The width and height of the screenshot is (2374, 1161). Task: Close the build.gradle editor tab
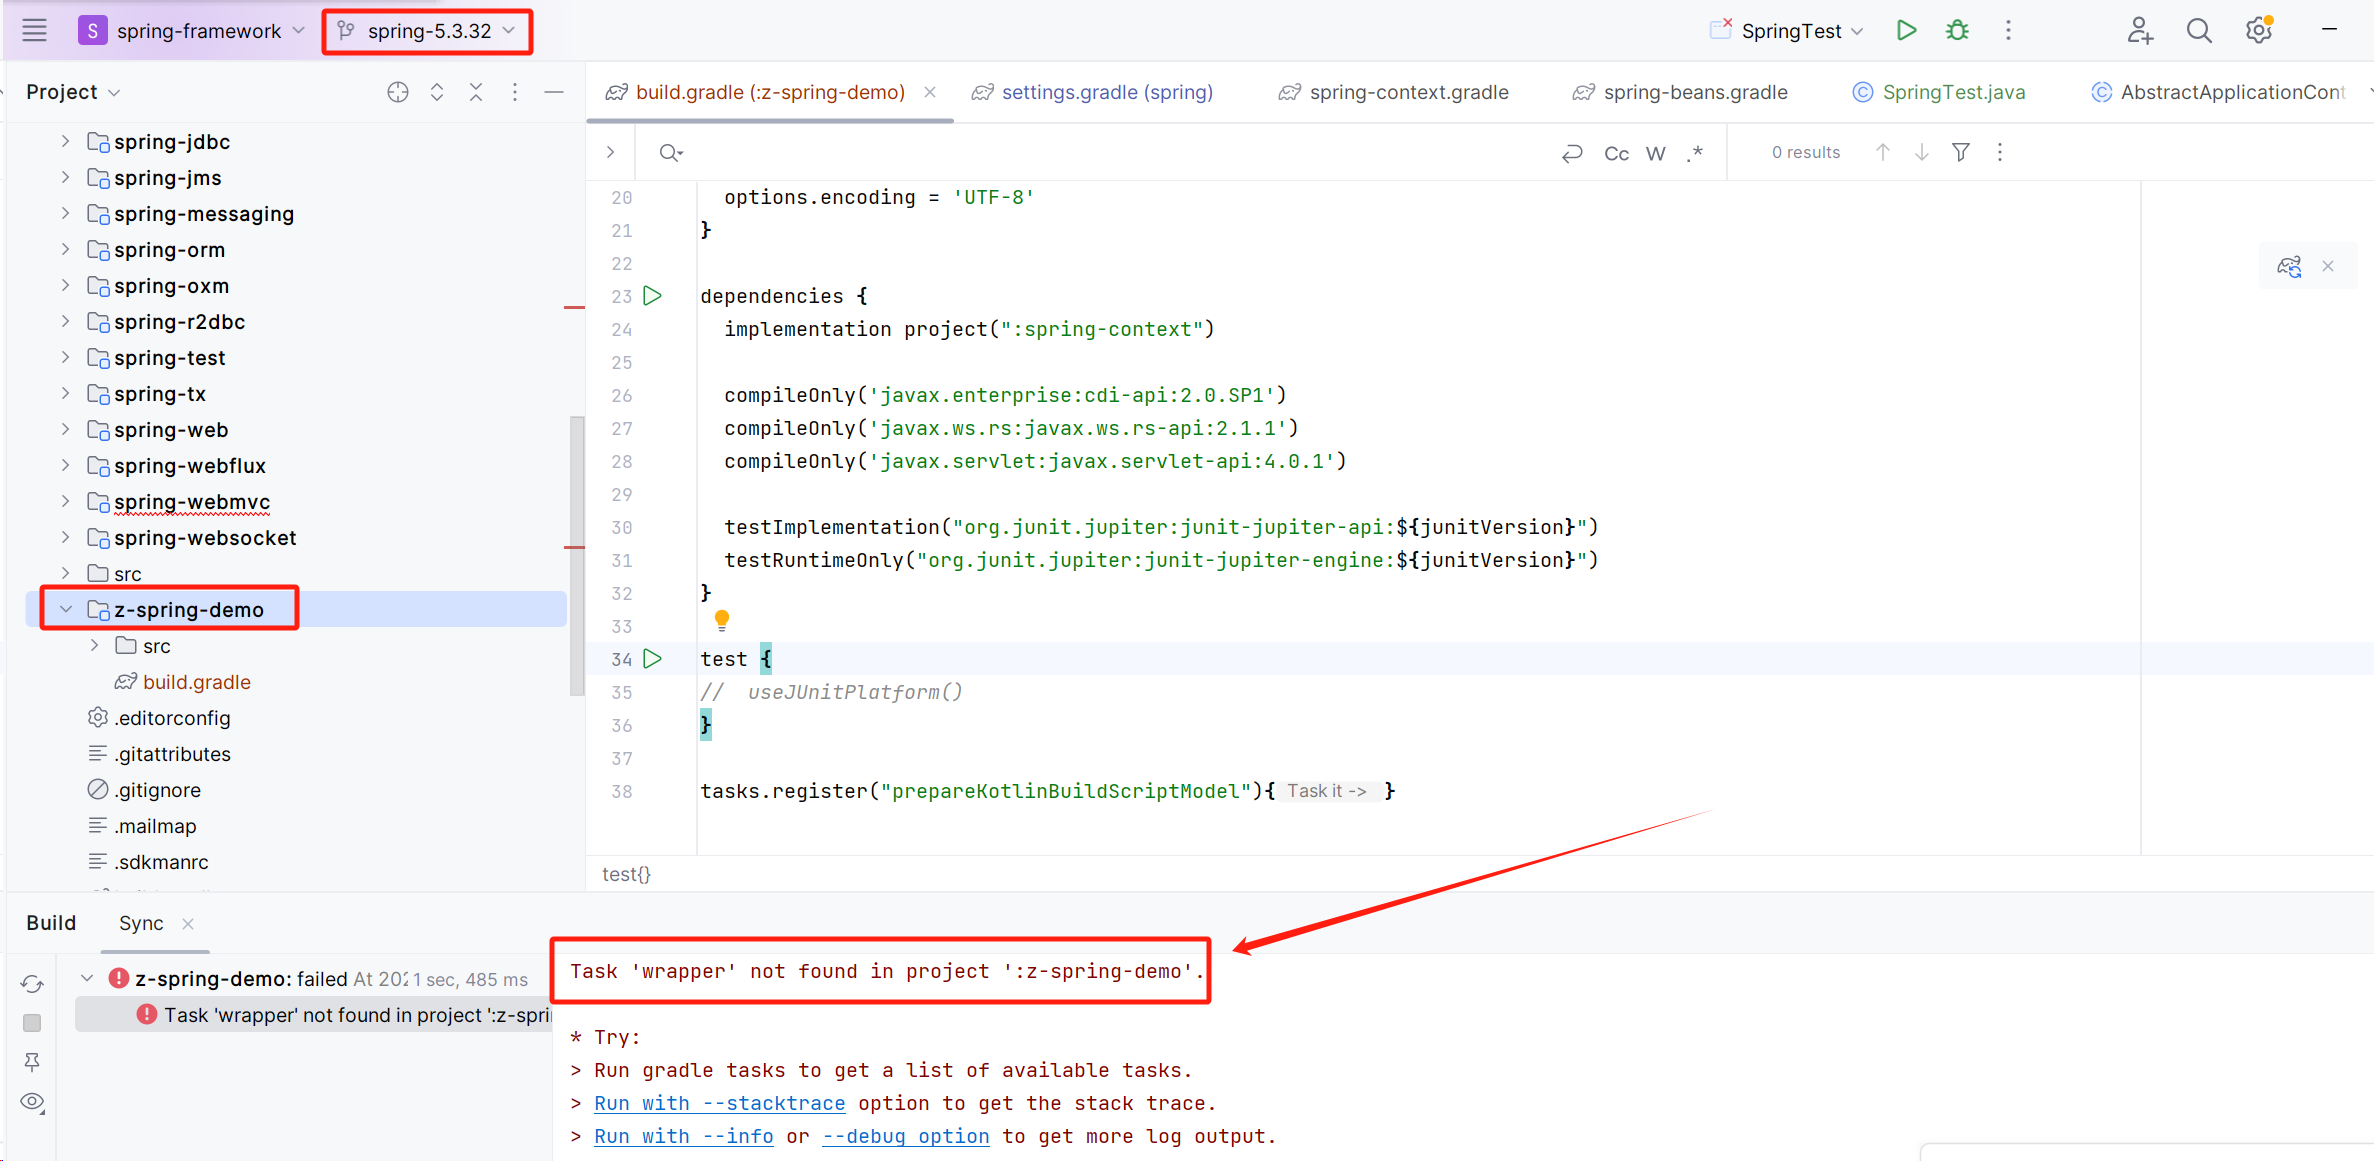[930, 92]
